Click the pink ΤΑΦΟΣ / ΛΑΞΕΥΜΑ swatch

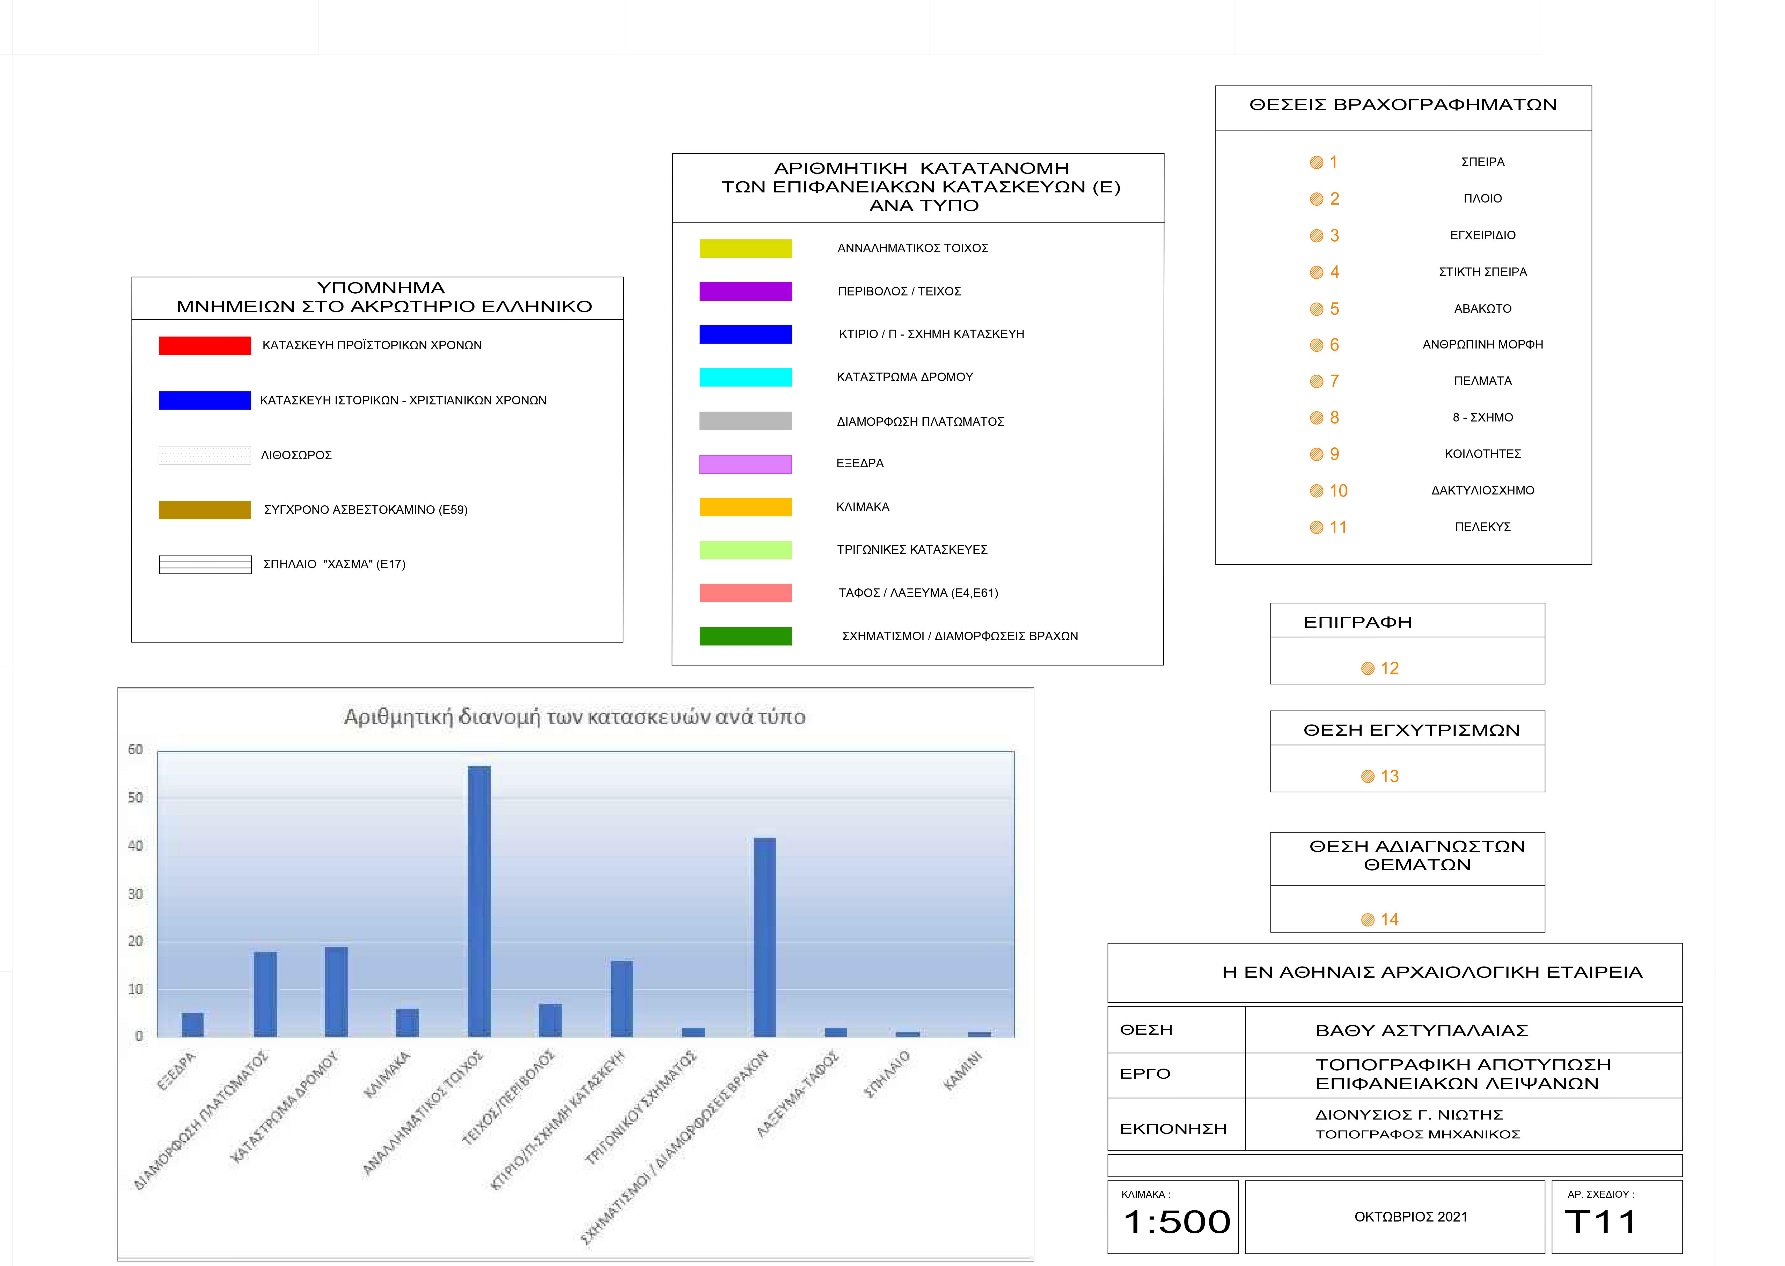(x=745, y=593)
